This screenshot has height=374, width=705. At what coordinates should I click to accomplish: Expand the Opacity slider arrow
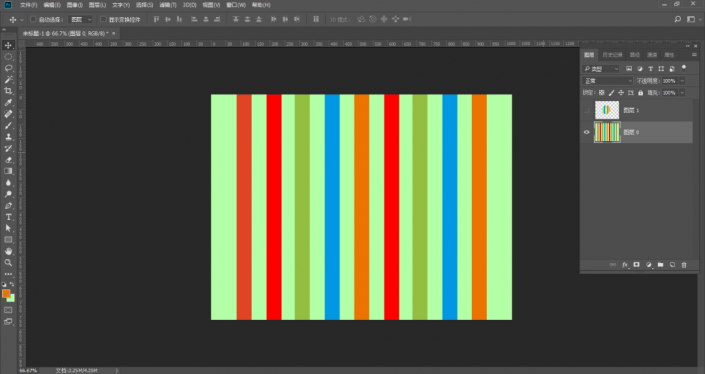[682, 81]
